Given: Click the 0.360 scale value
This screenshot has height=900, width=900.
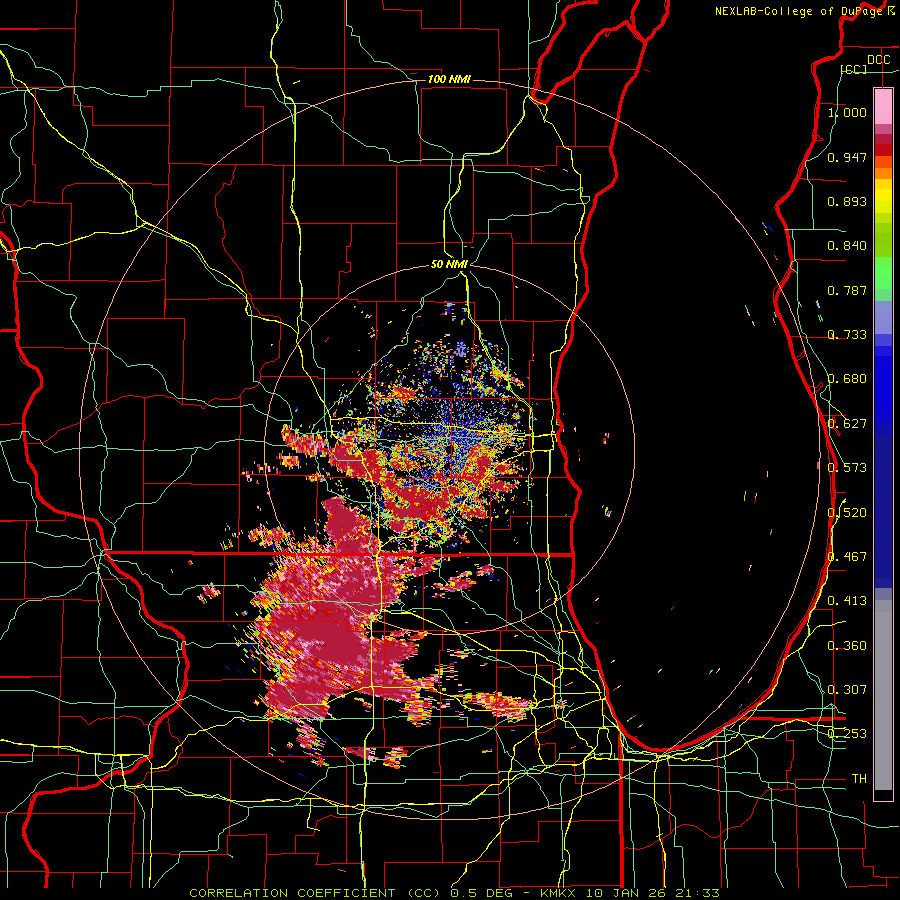Looking at the screenshot, I should (x=847, y=646).
